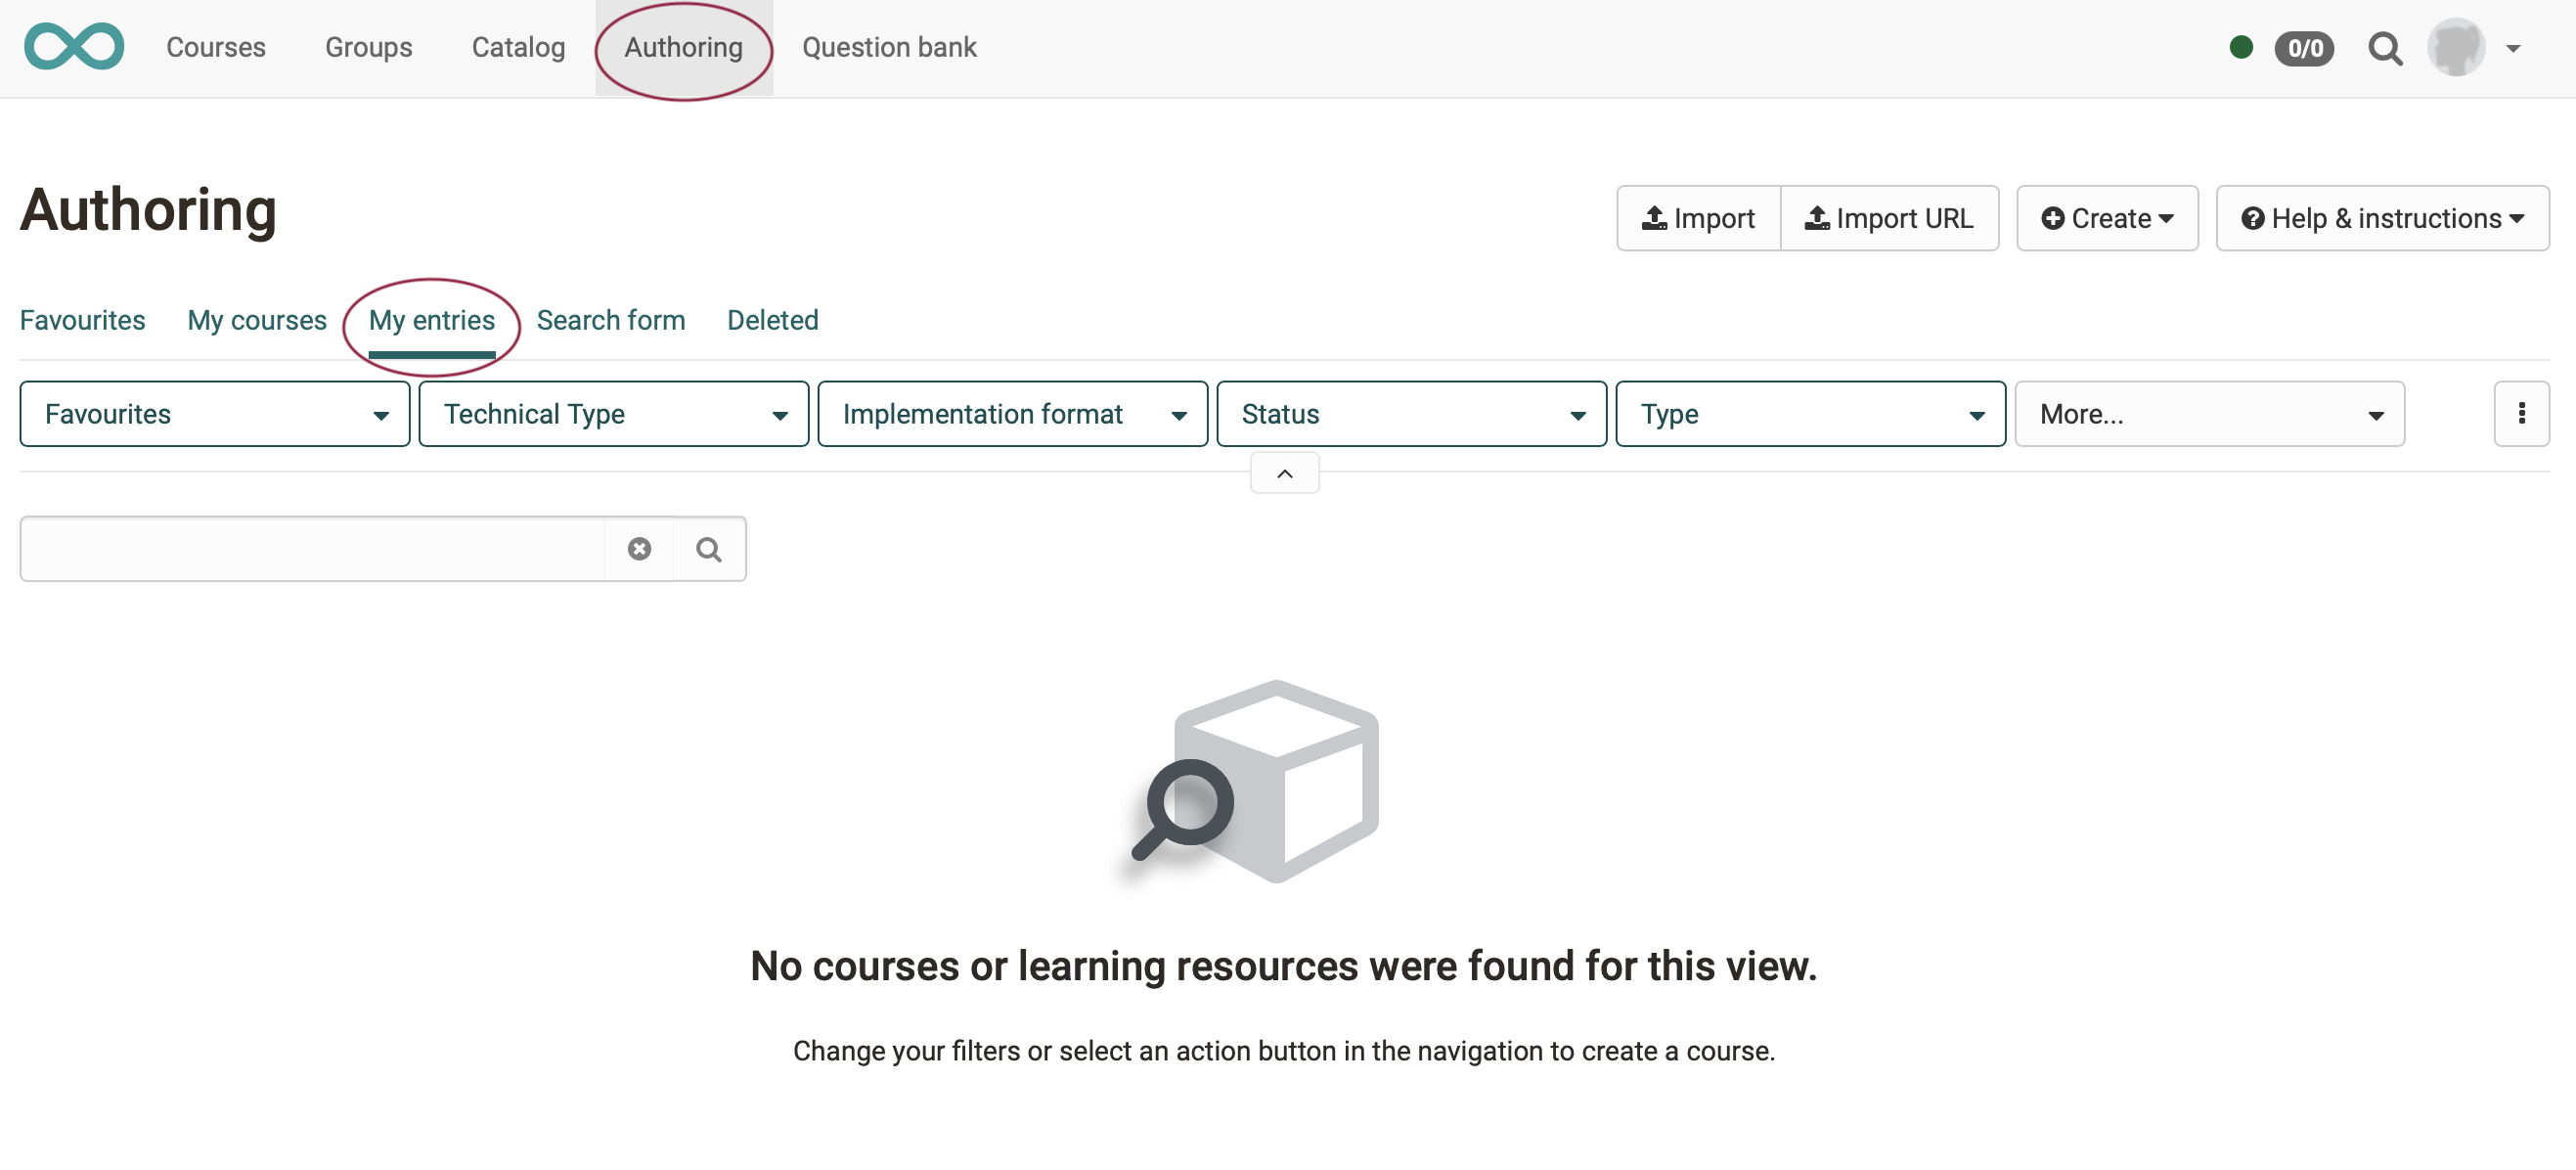Click the OpenOlat infinity logo
The height and width of the screenshot is (1170, 2576).
point(74,47)
